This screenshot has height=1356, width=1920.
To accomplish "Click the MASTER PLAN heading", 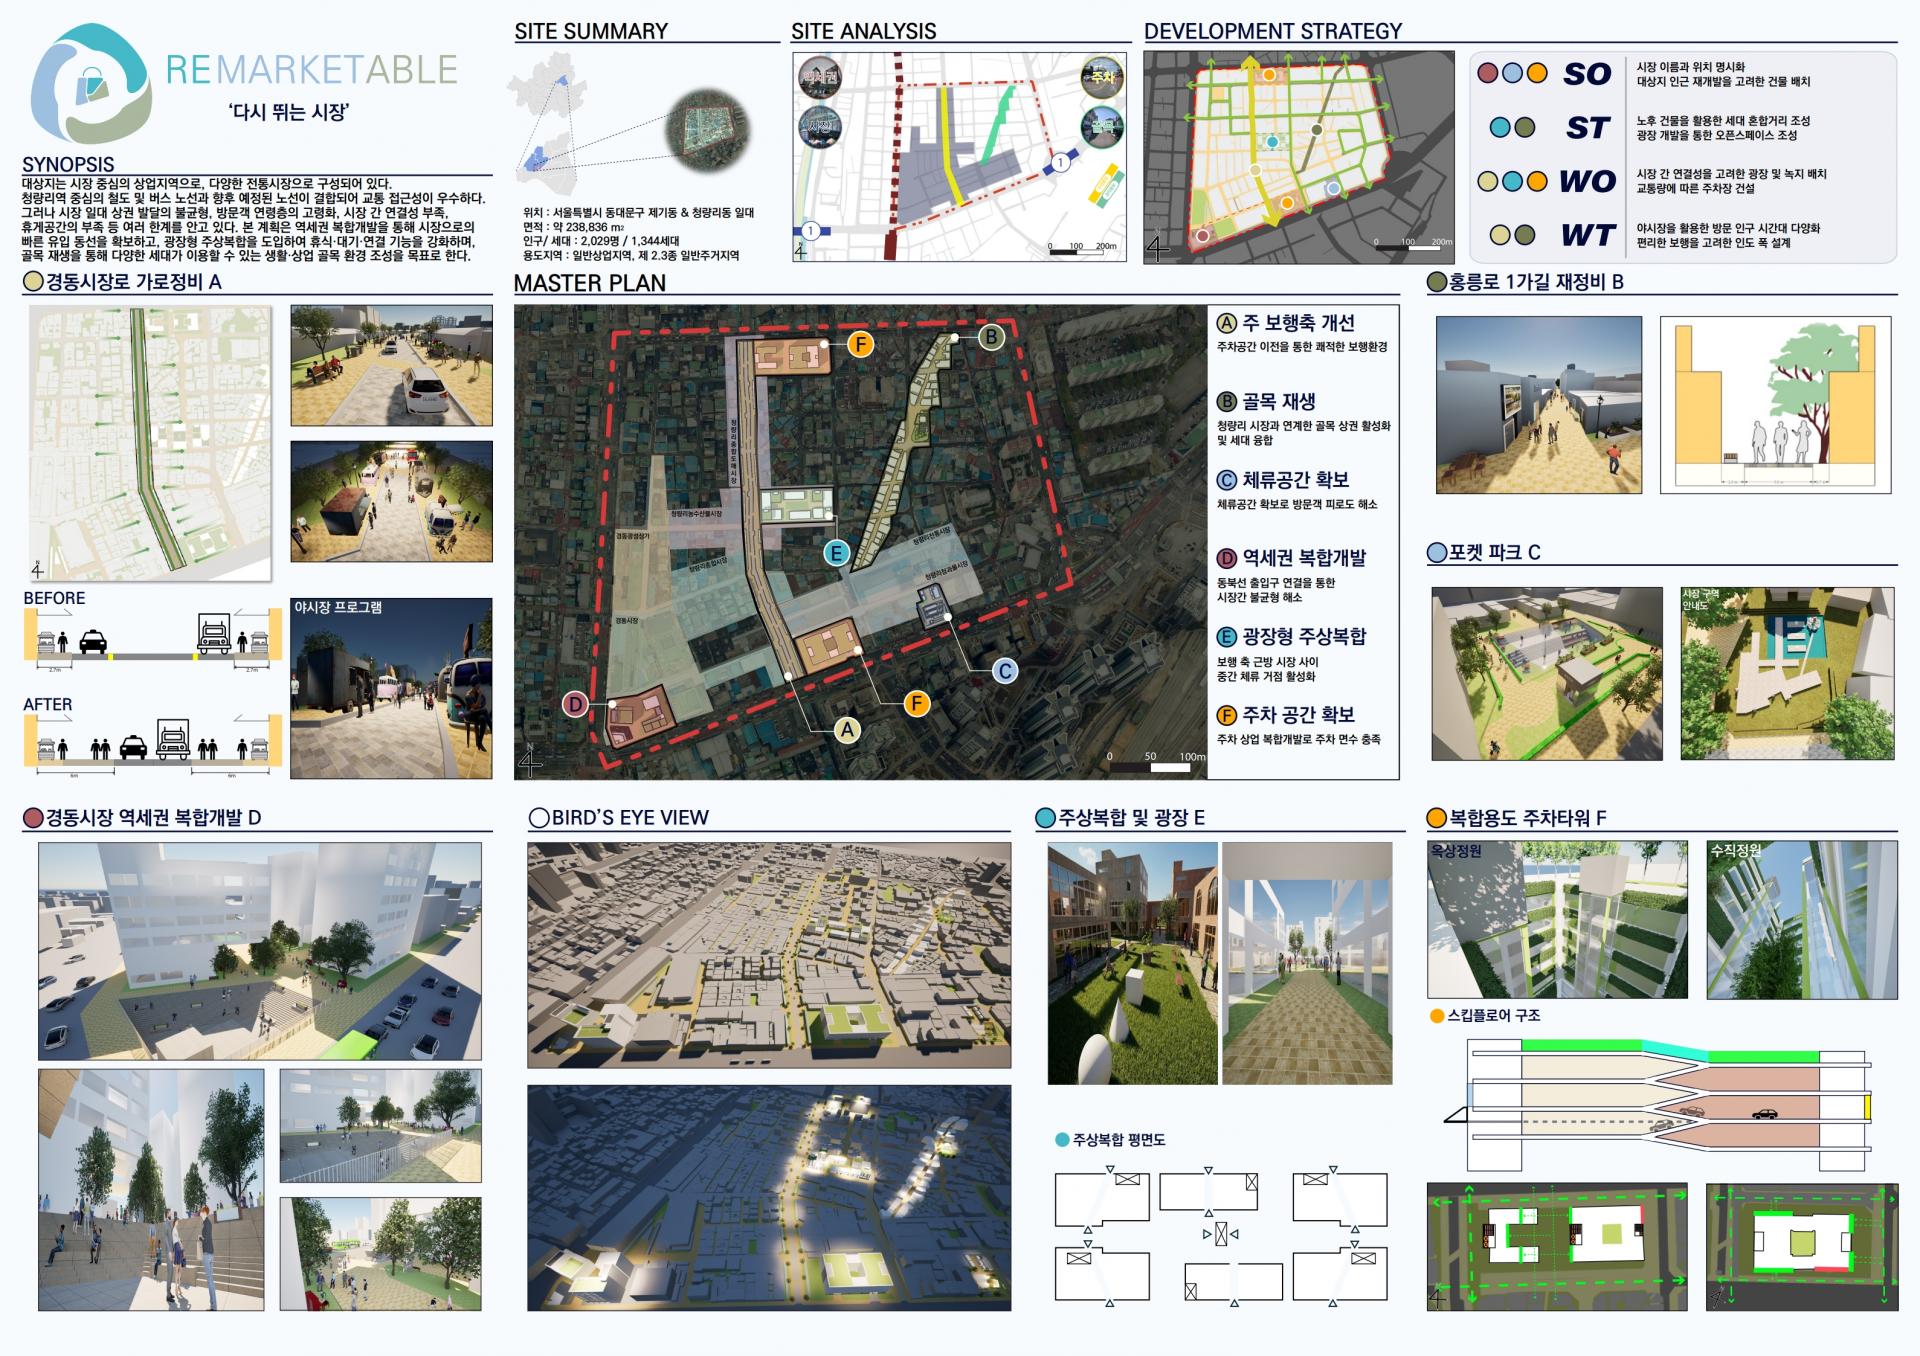I will (589, 283).
